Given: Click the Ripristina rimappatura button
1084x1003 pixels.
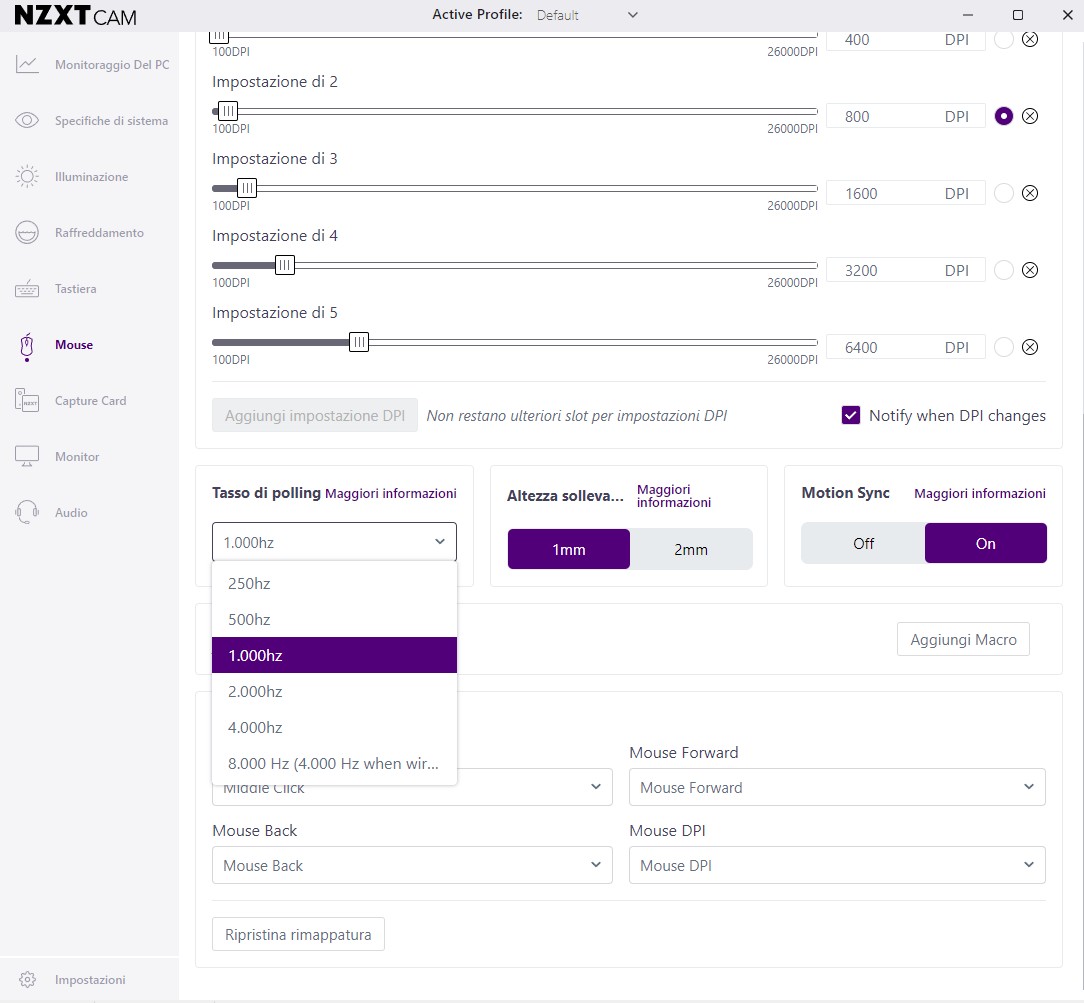Looking at the screenshot, I should (298, 934).
